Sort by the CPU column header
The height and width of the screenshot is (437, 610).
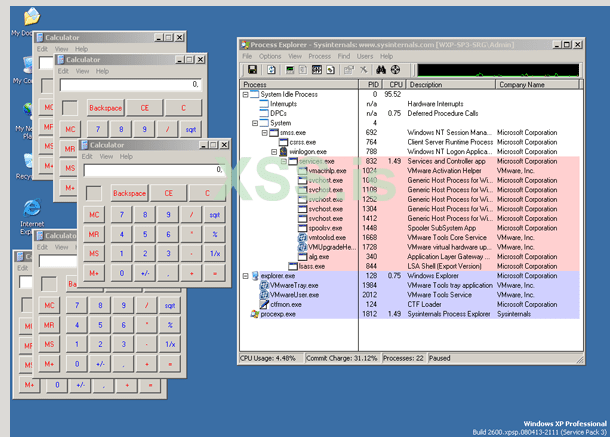[394, 85]
